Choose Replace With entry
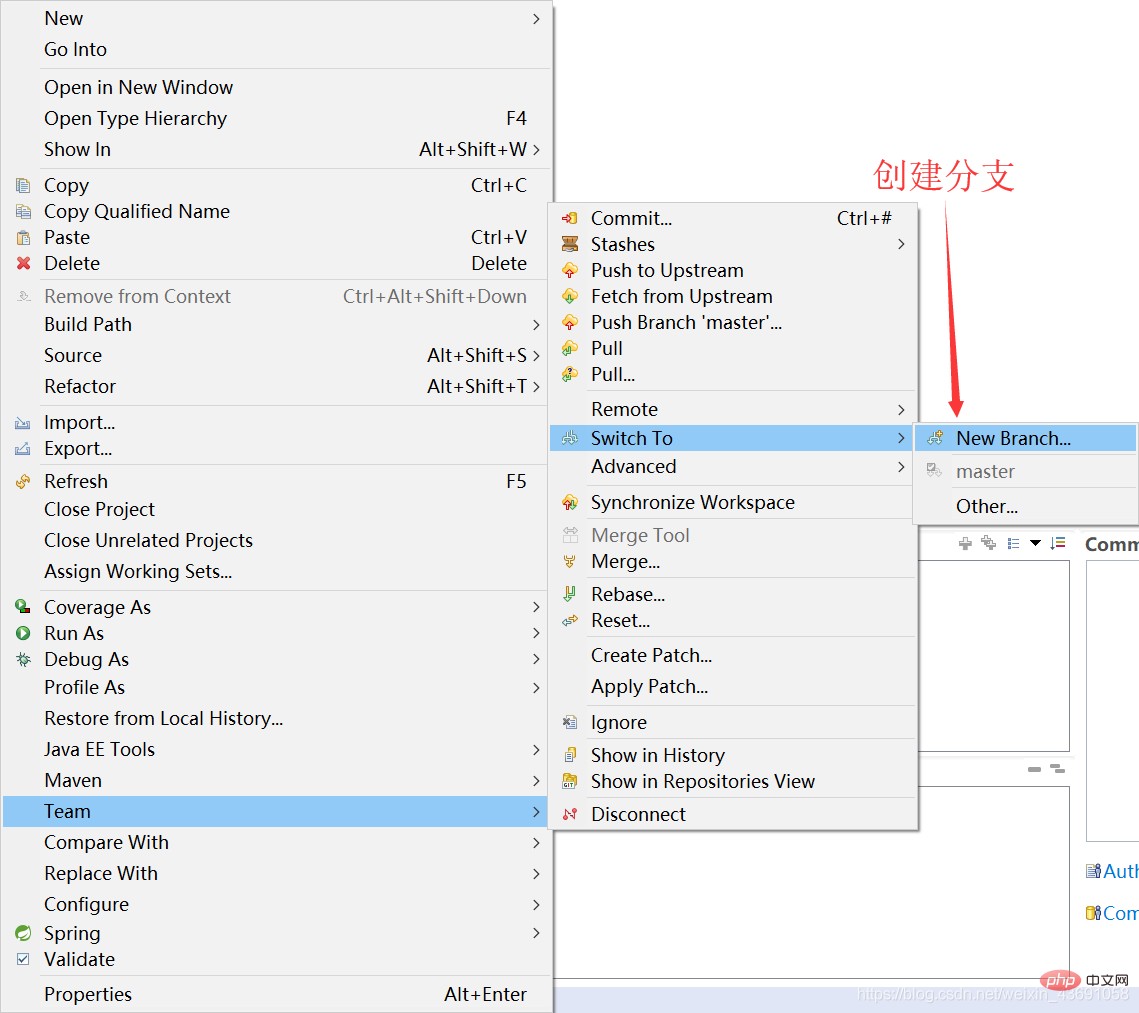 click(x=276, y=874)
